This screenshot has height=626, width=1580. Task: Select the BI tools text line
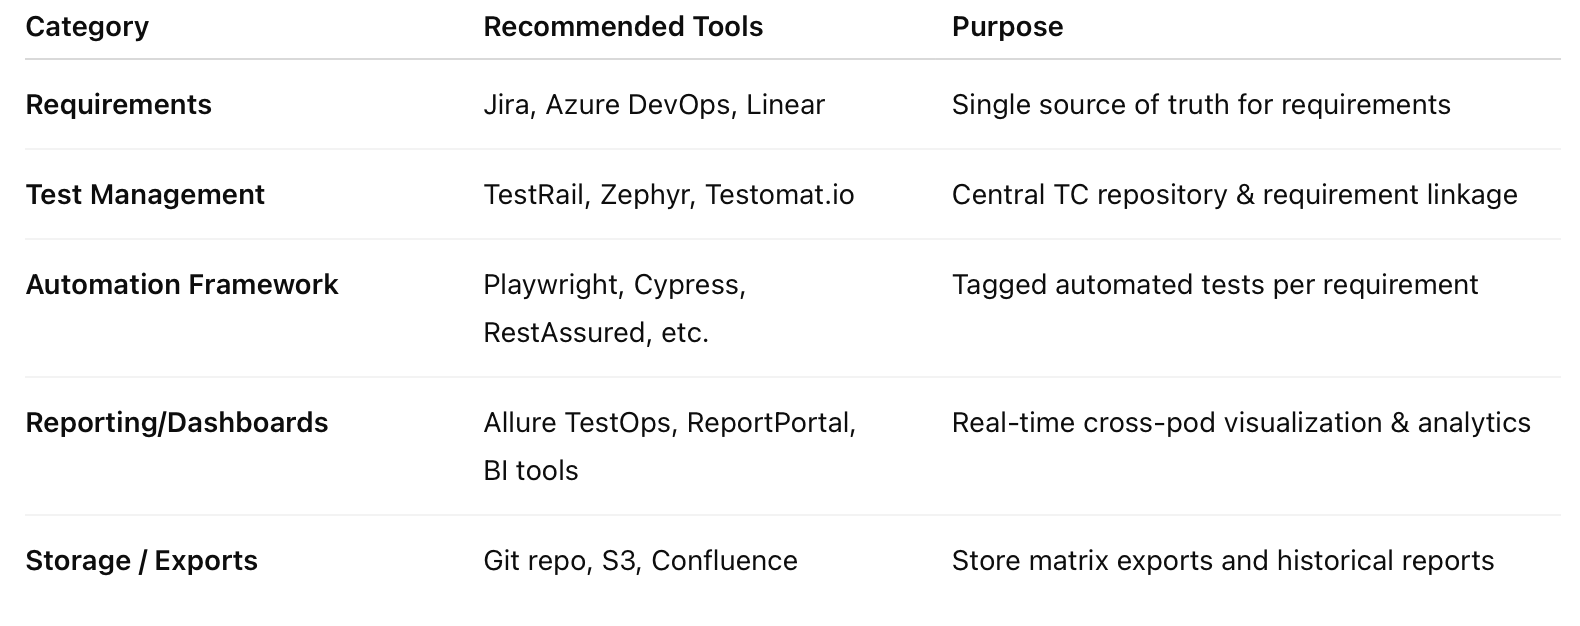click(530, 471)
